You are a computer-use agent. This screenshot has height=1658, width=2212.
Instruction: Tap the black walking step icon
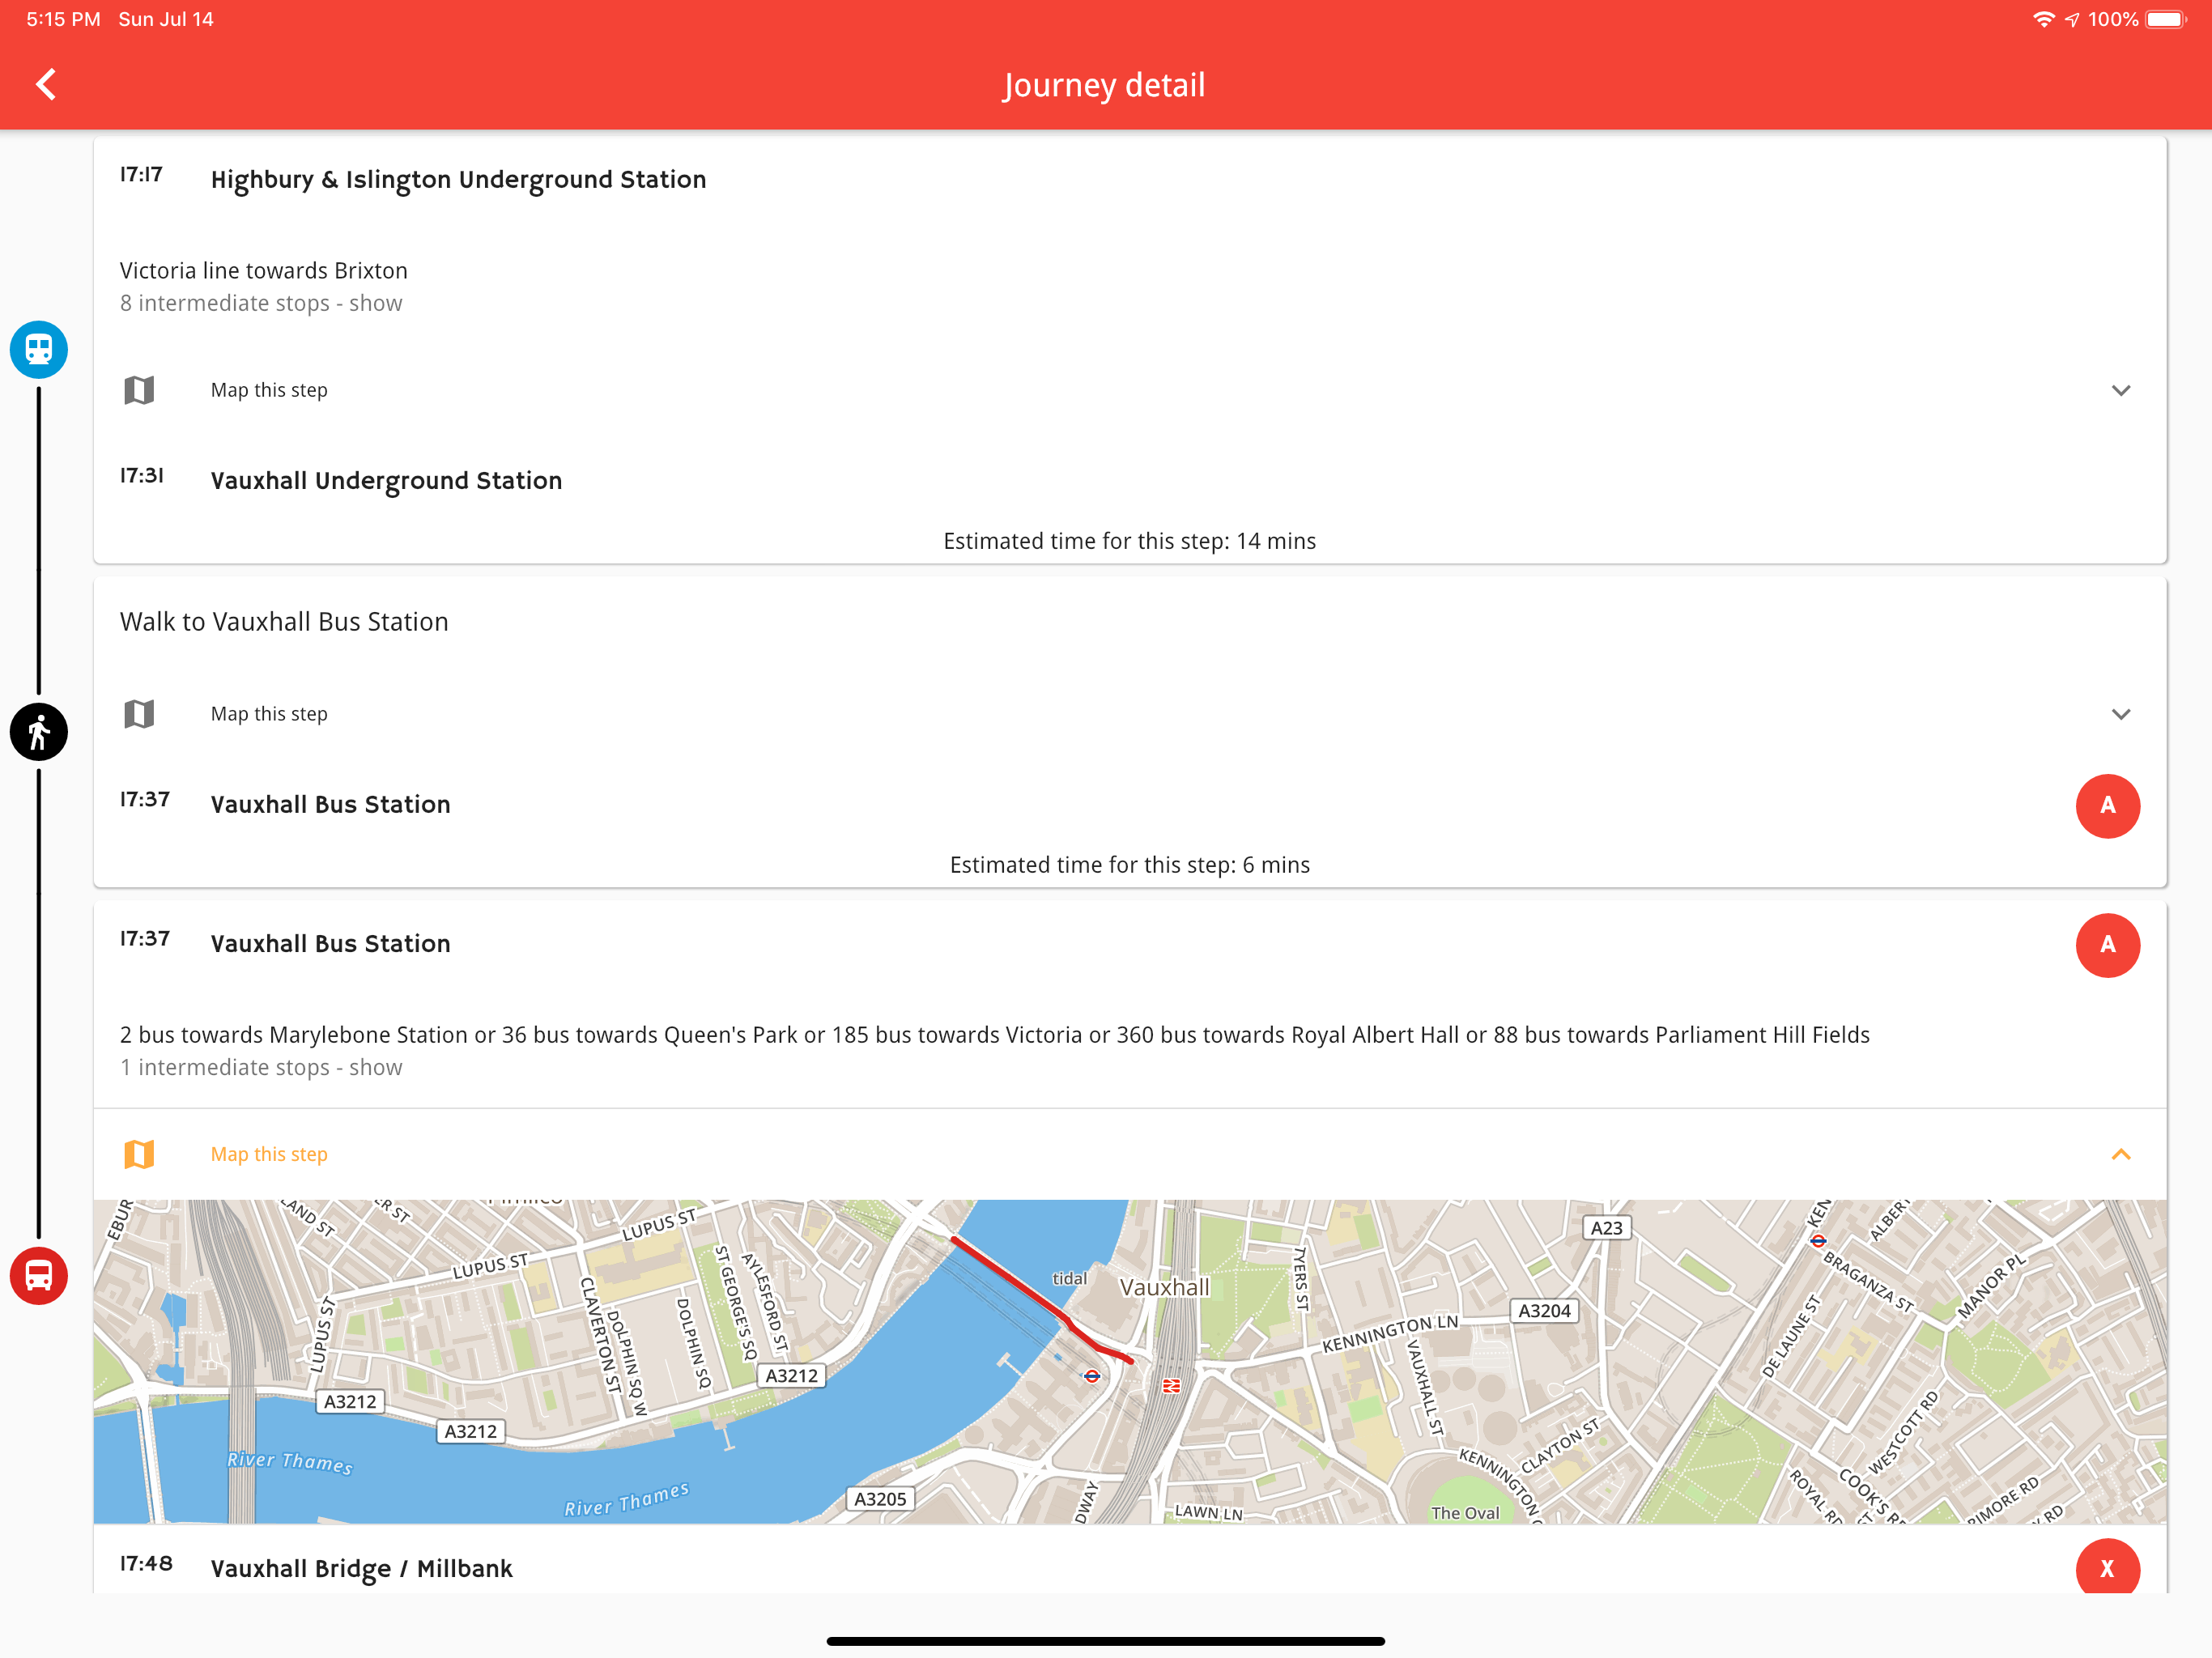[x=39, y=732]
